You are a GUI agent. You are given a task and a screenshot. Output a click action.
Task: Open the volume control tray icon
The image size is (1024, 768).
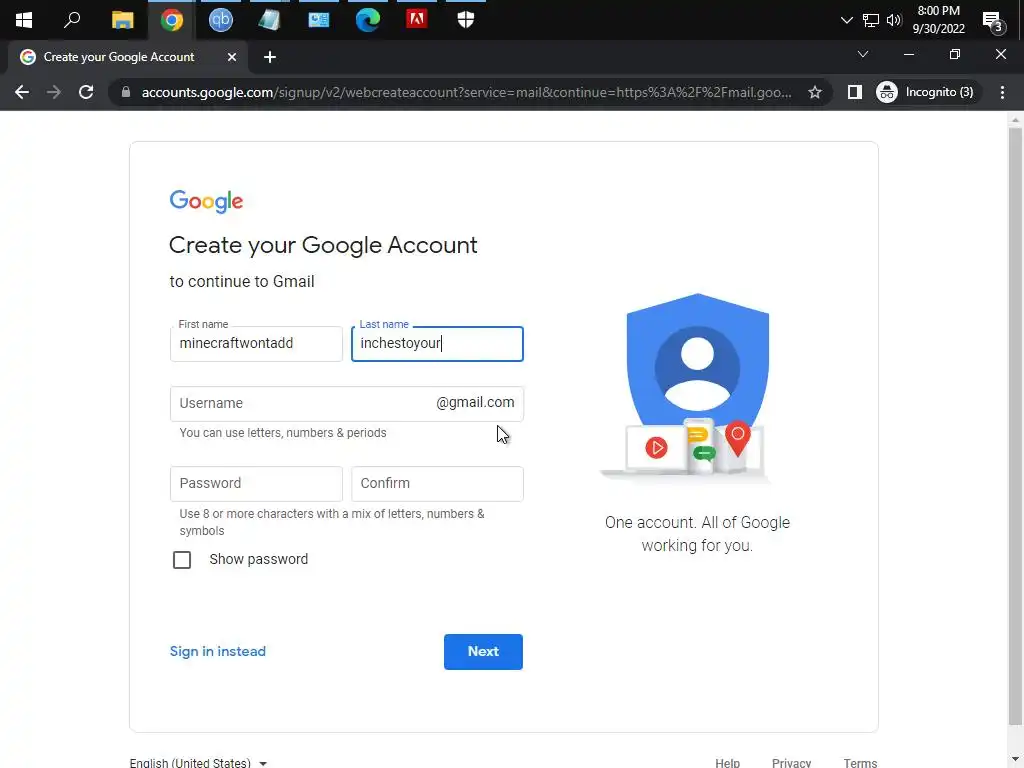point(894,20)
